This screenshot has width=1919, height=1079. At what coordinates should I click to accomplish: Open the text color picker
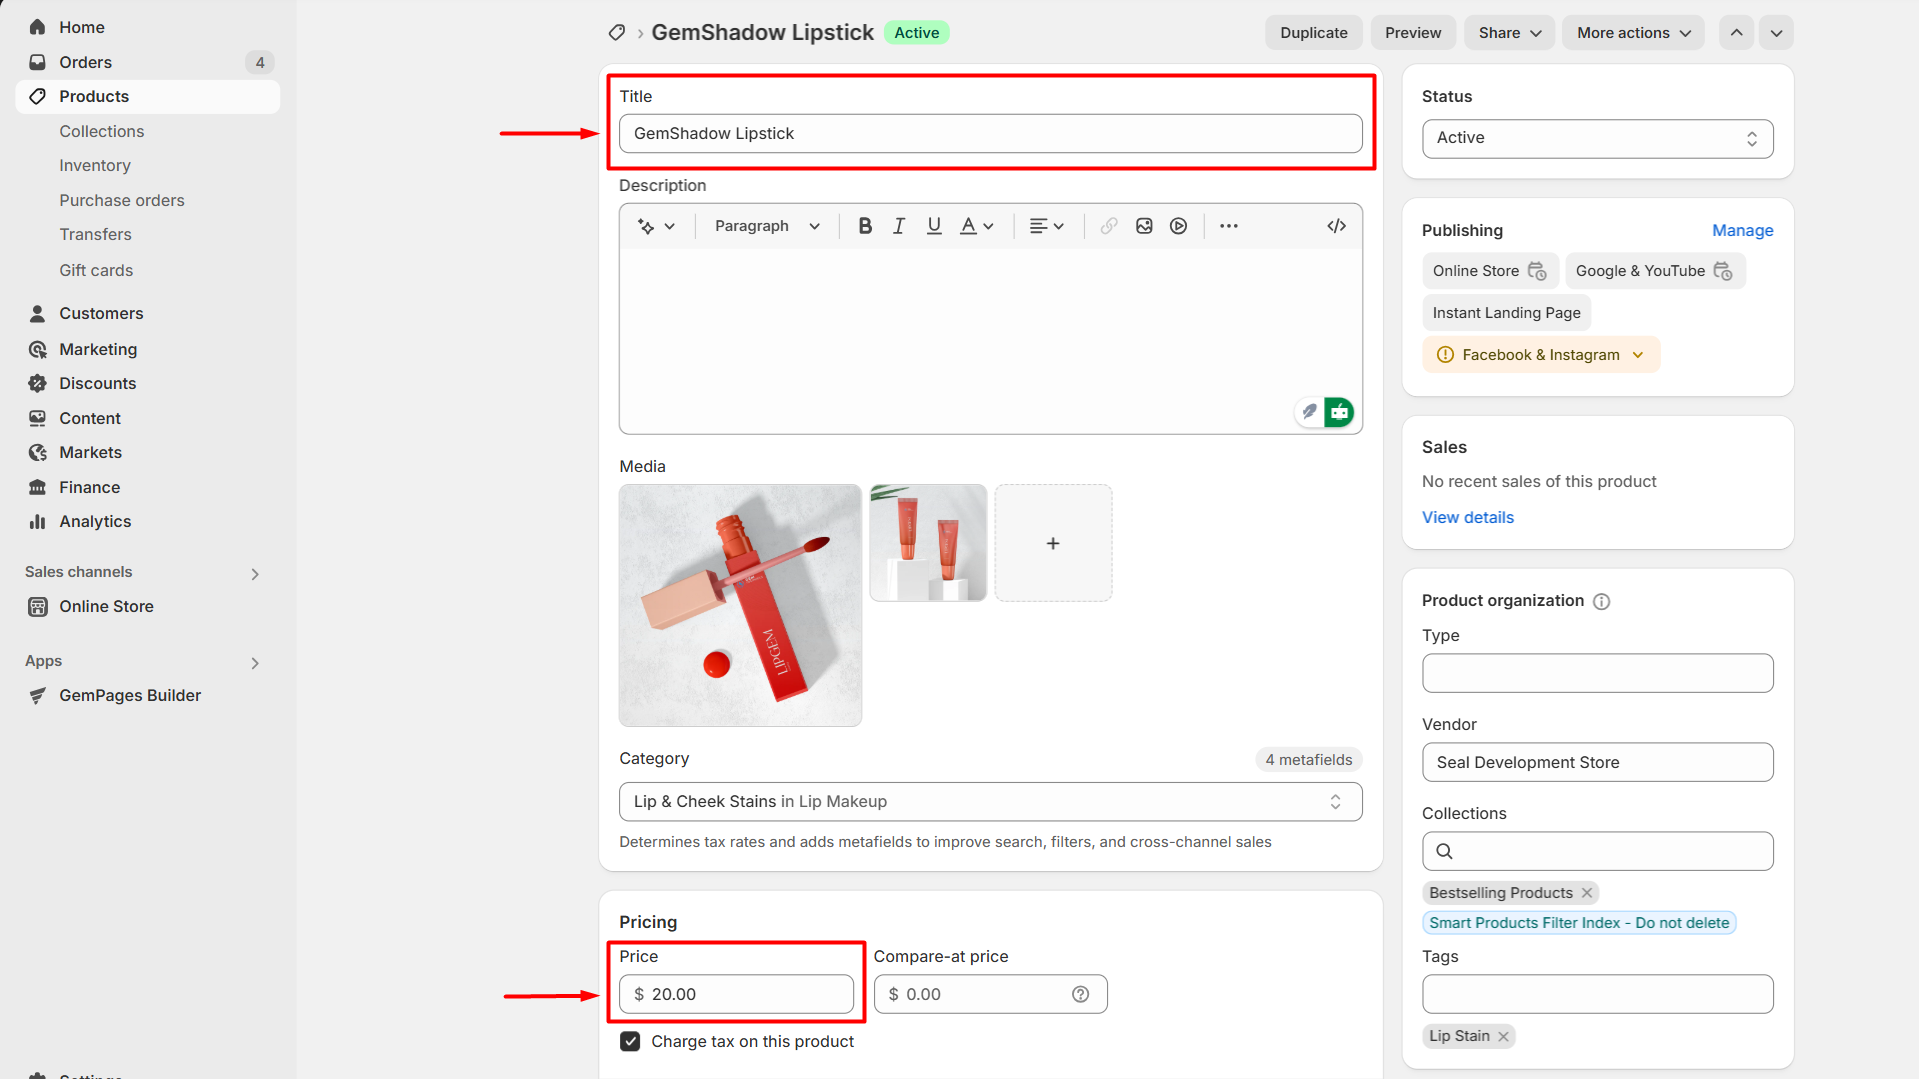(976, 226)
